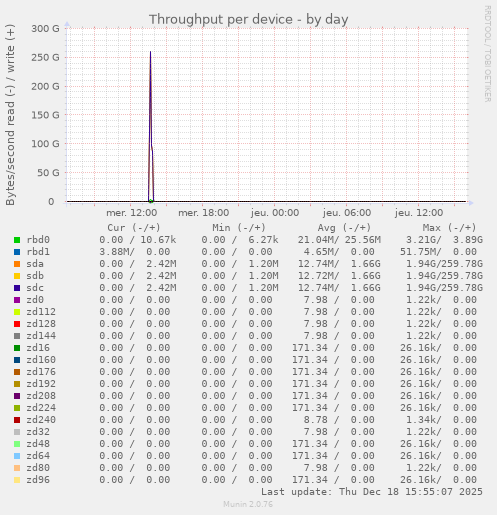Click rbd1 max value '51.75M/'
This screenshot has width=497, height=515.
click(x=420, y=252)
